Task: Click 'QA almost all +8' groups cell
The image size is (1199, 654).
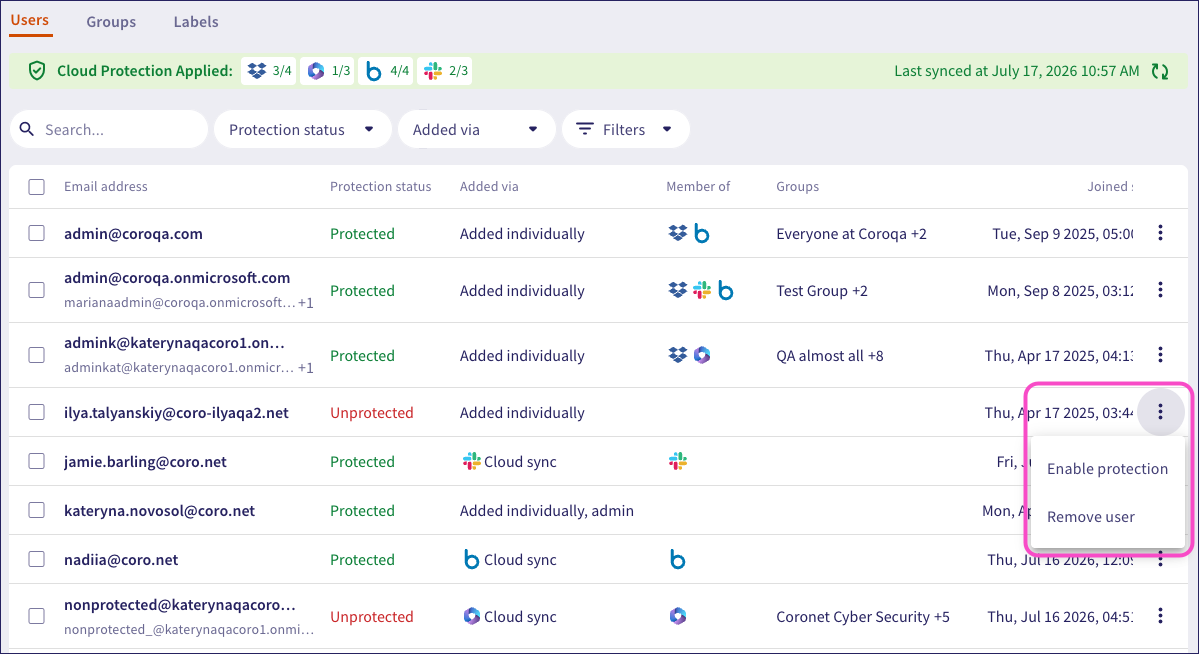Action: coord(830,356)
